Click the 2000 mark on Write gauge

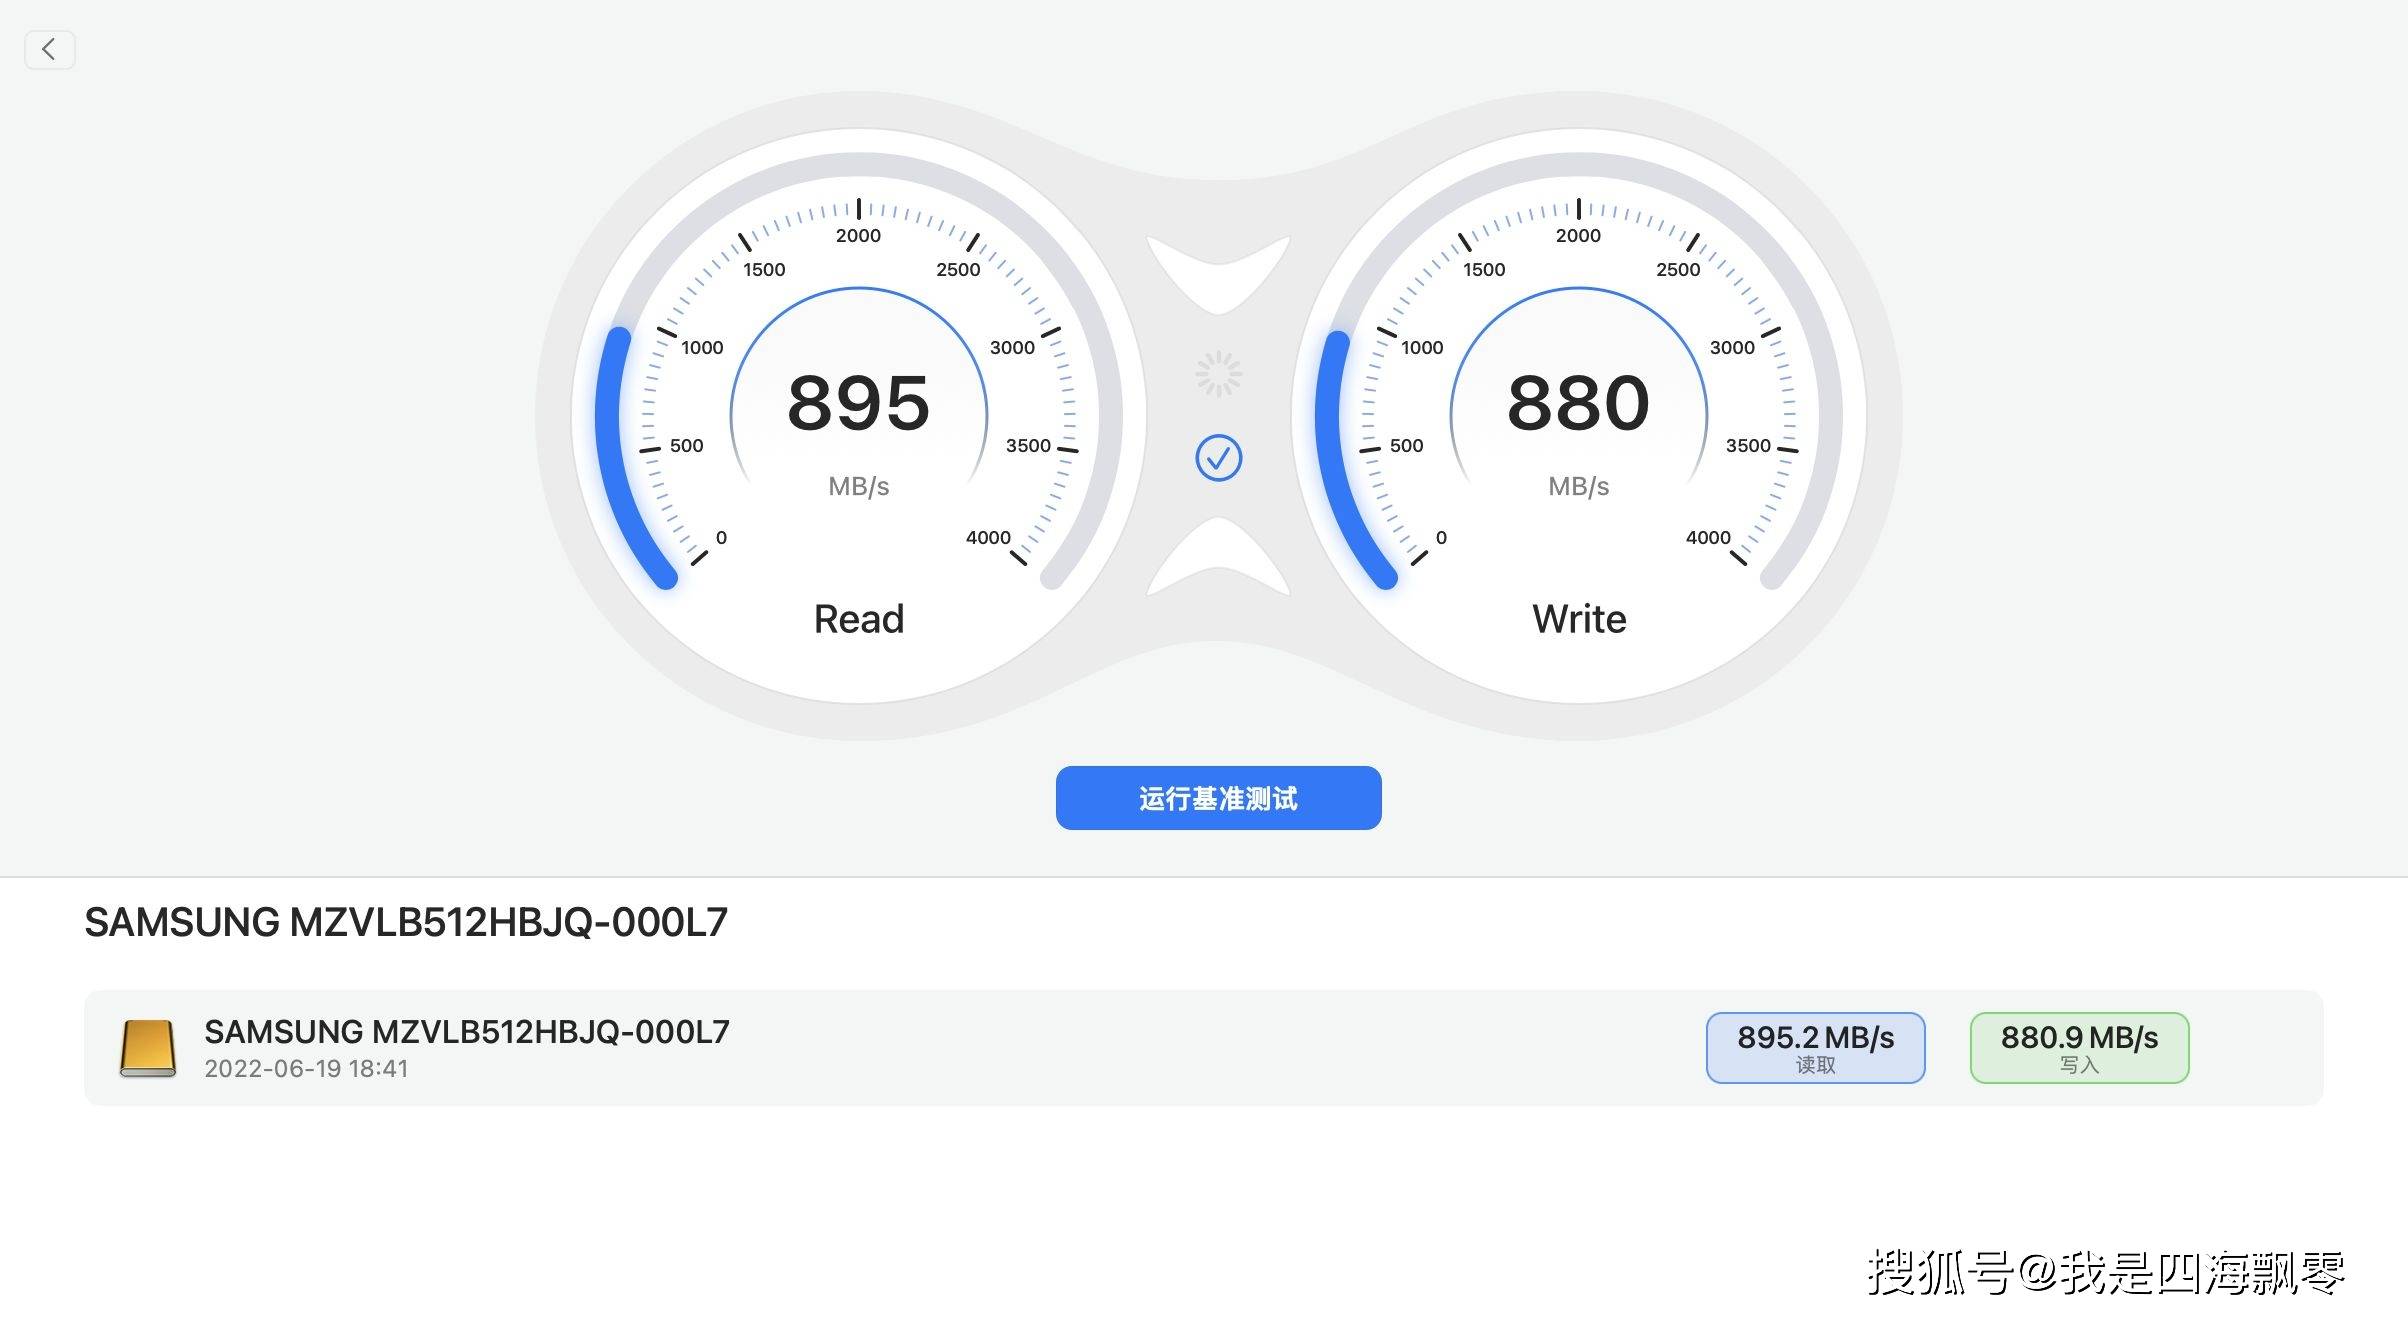click(1578, 235)
